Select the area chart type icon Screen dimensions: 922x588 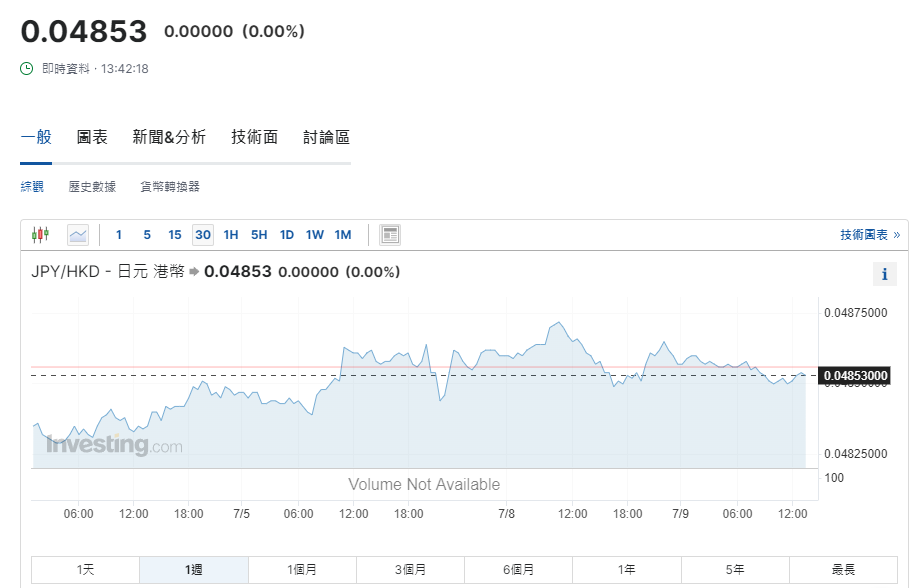(78, 235)
